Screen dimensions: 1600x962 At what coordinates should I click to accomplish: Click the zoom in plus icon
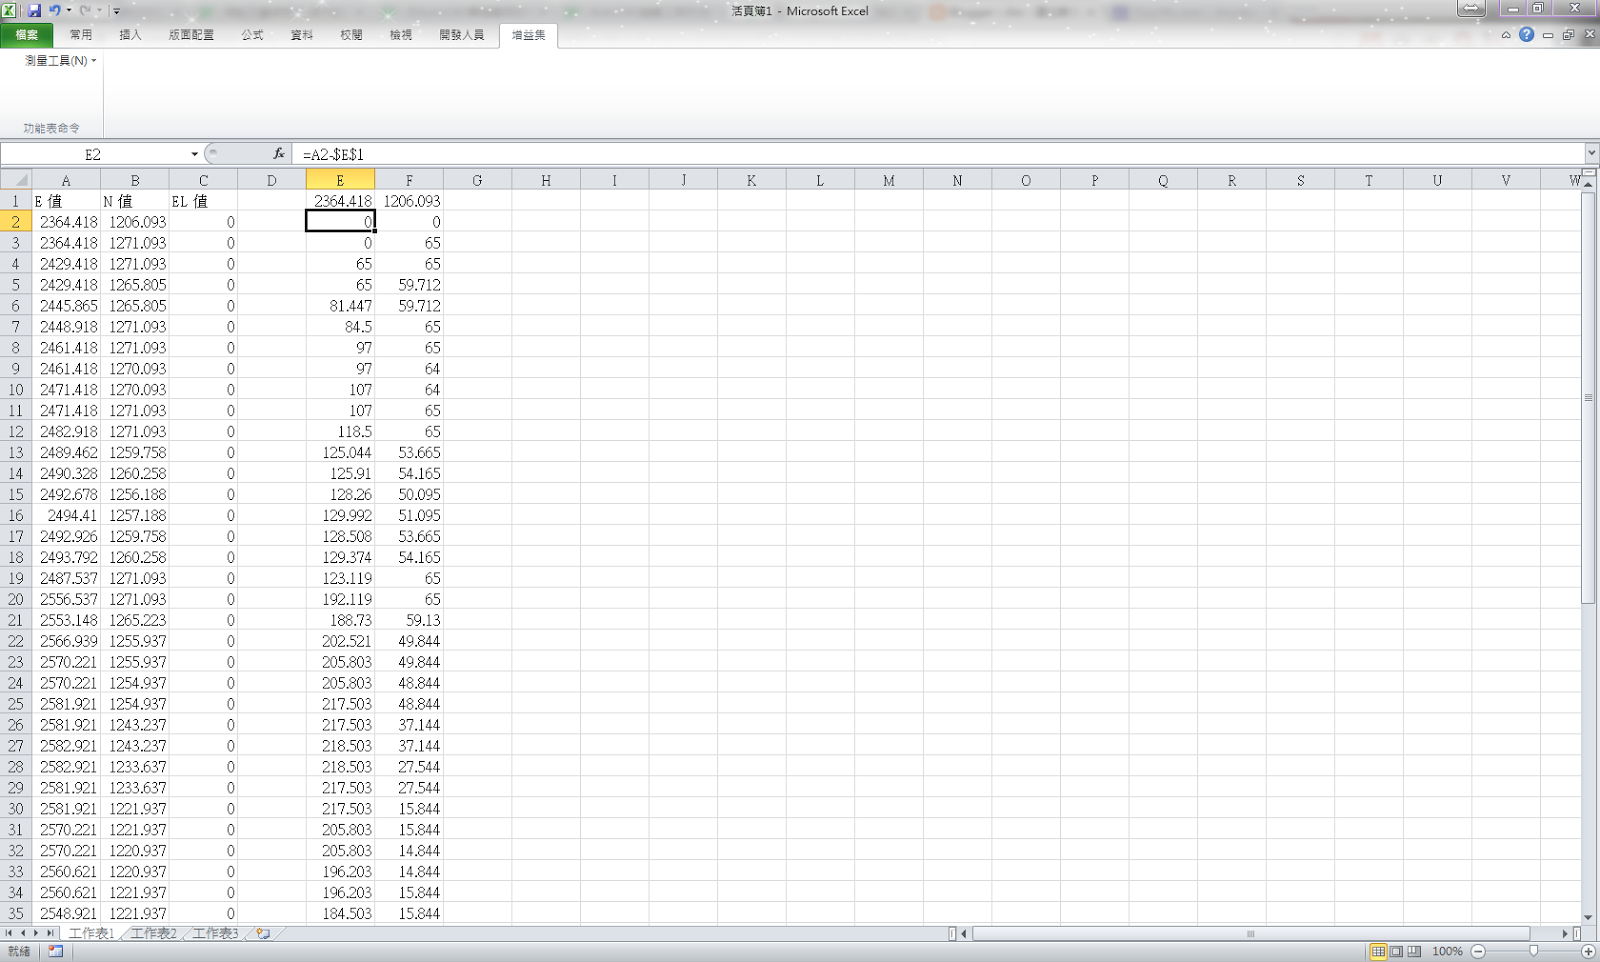point(1588,951)
